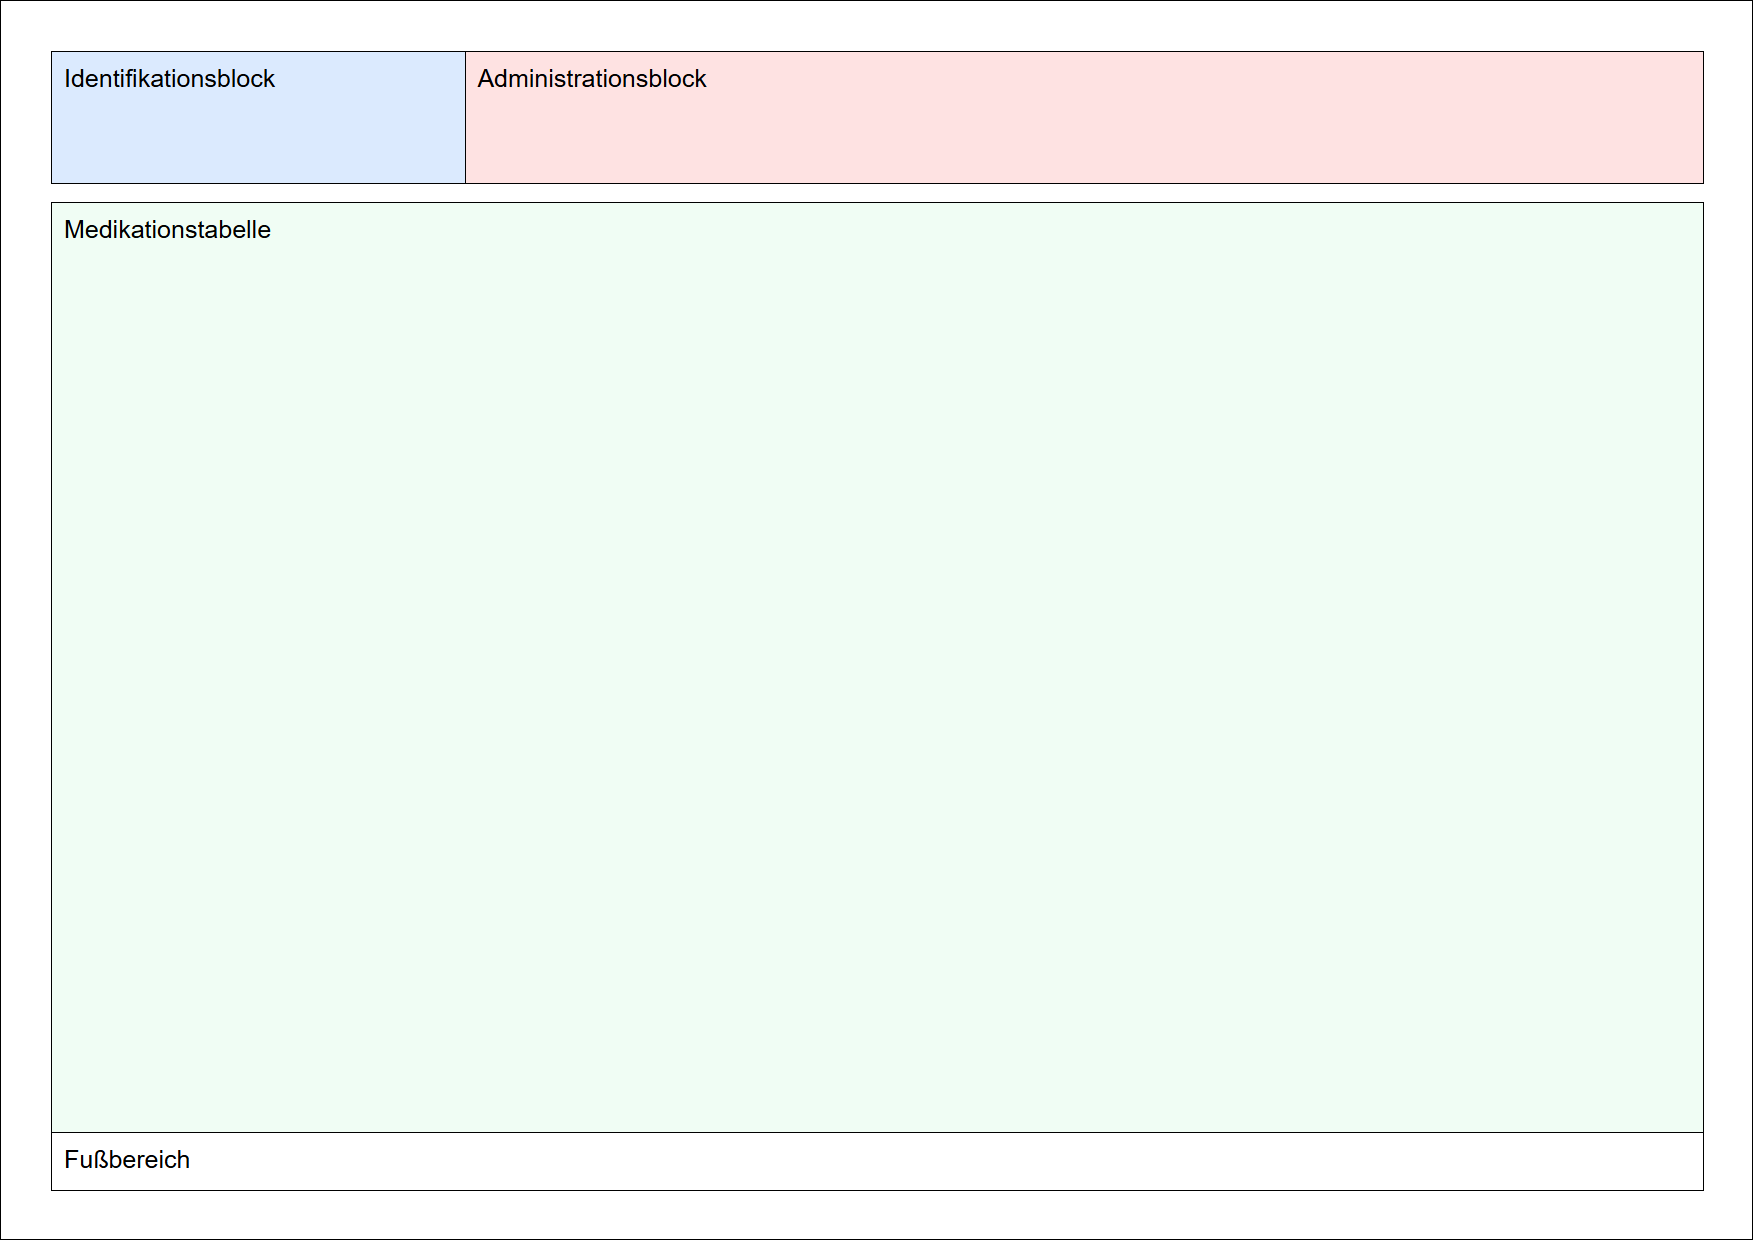1753x1240 pixels.
Task: Click the left border of the Medikationstabelle
Action: click(x=52, y=668)
